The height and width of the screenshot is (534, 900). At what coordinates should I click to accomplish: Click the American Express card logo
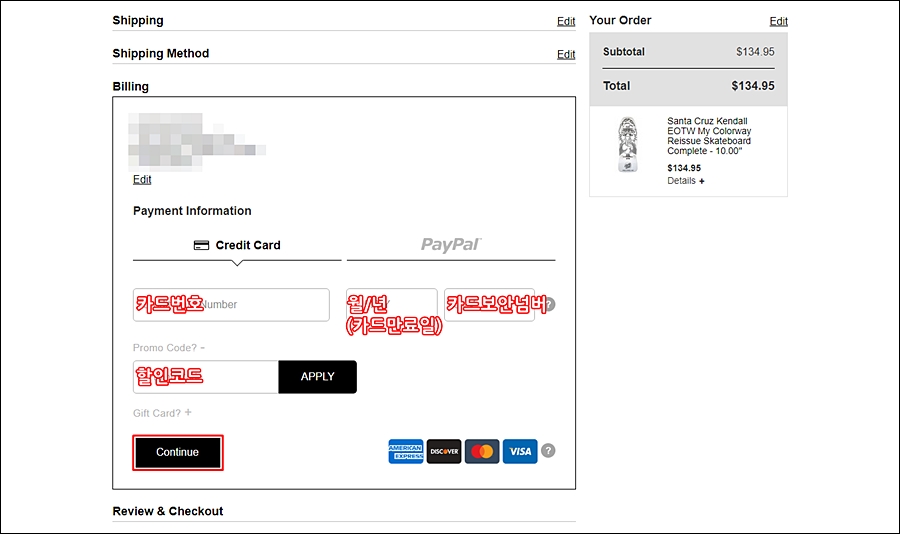(405, 451)
